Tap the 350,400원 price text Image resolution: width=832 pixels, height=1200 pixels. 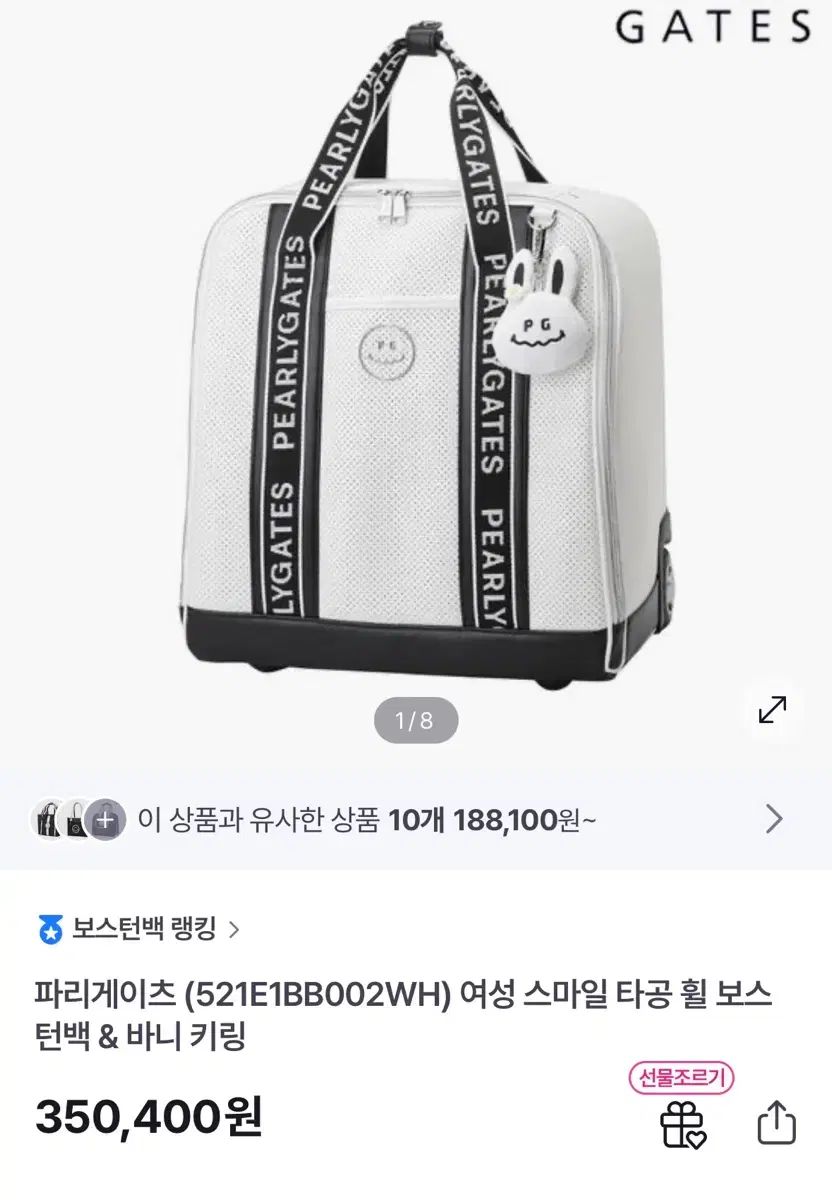[149, 1117]
